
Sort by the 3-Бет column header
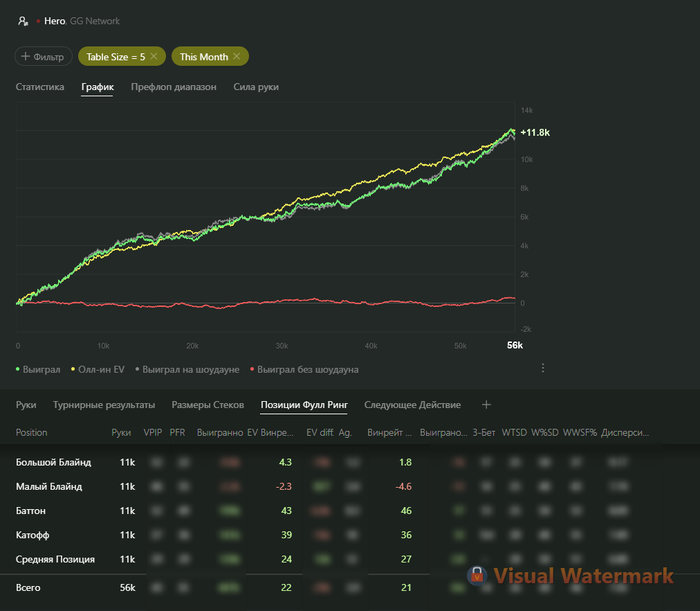click(484, 432)
